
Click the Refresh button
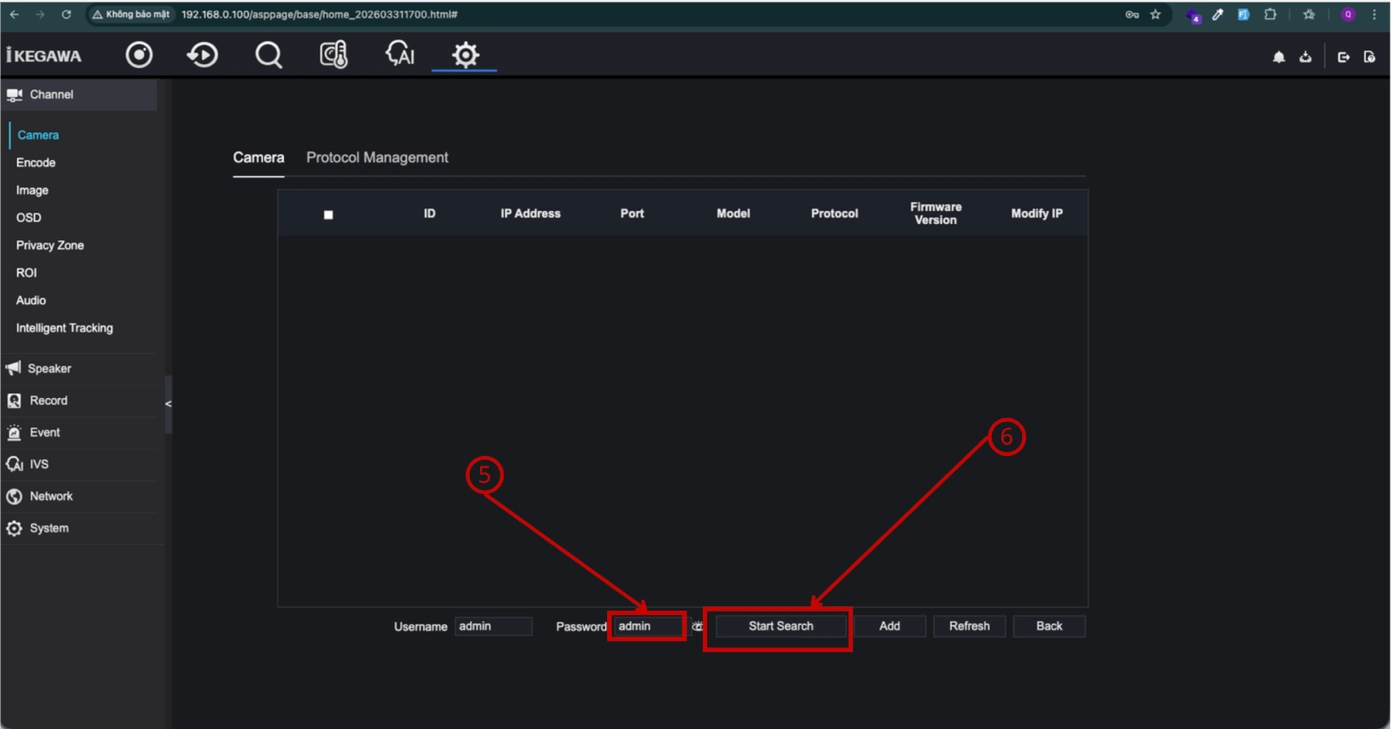(969, 627)
